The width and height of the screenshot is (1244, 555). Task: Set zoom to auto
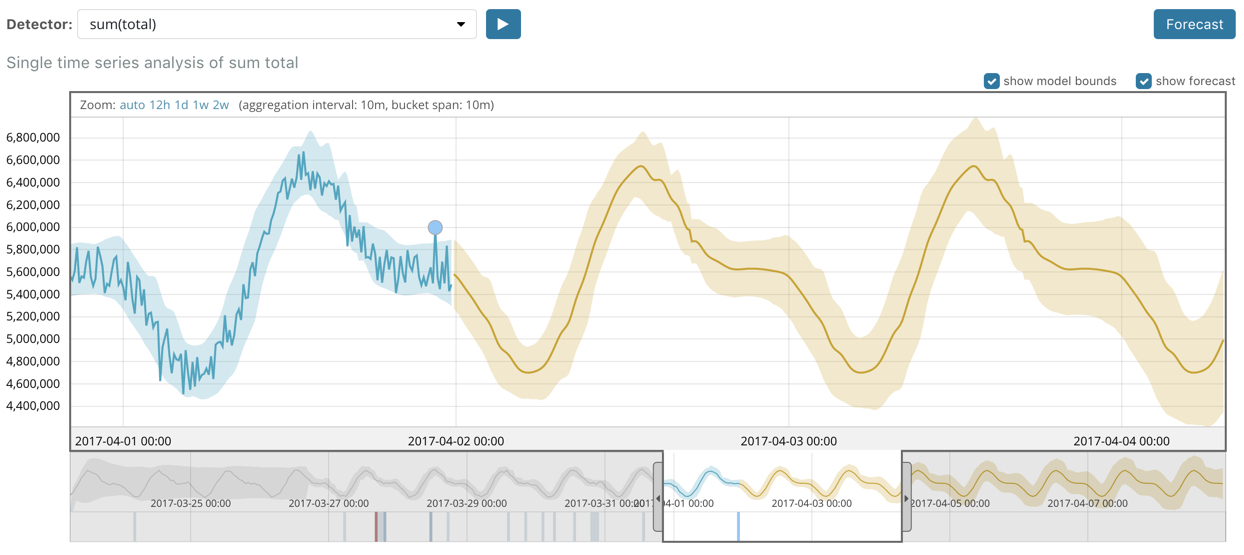pyautogui.click(x=132, y=105)
